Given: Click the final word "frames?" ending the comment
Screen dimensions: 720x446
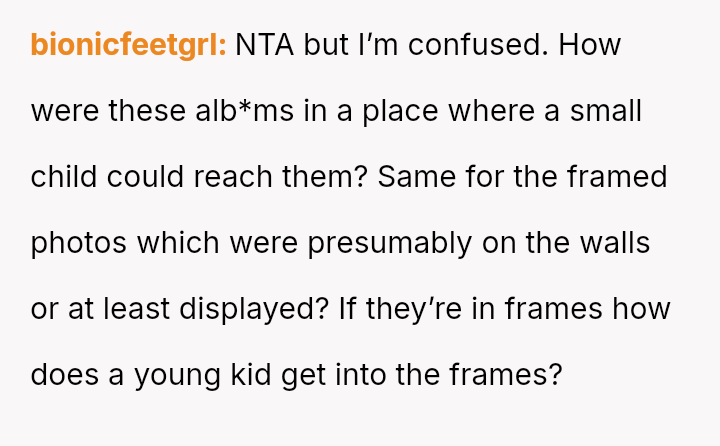Looking at the screenshot, I should (514, 375).
